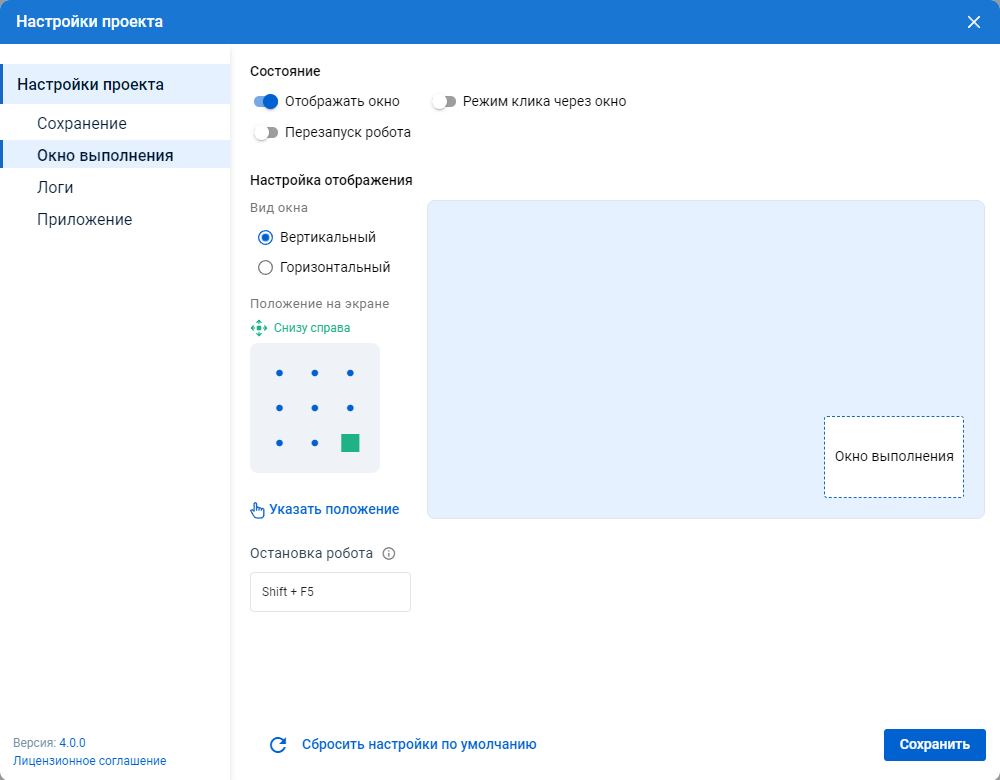
Task: Toggle the Отображать окно switch
Action: (x=266, y=101)
